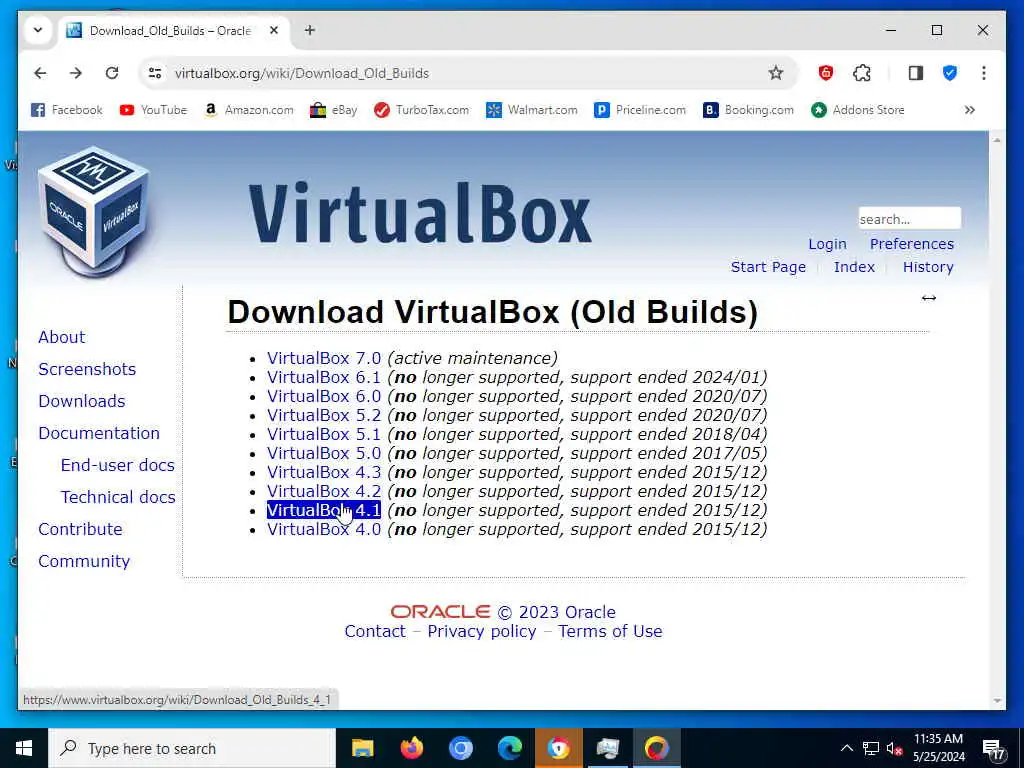This screenshot has width=1024, height=768.
Task: Show more bookmarks with the double chevron
Action: pyautogui.click(x=970, y=110)
